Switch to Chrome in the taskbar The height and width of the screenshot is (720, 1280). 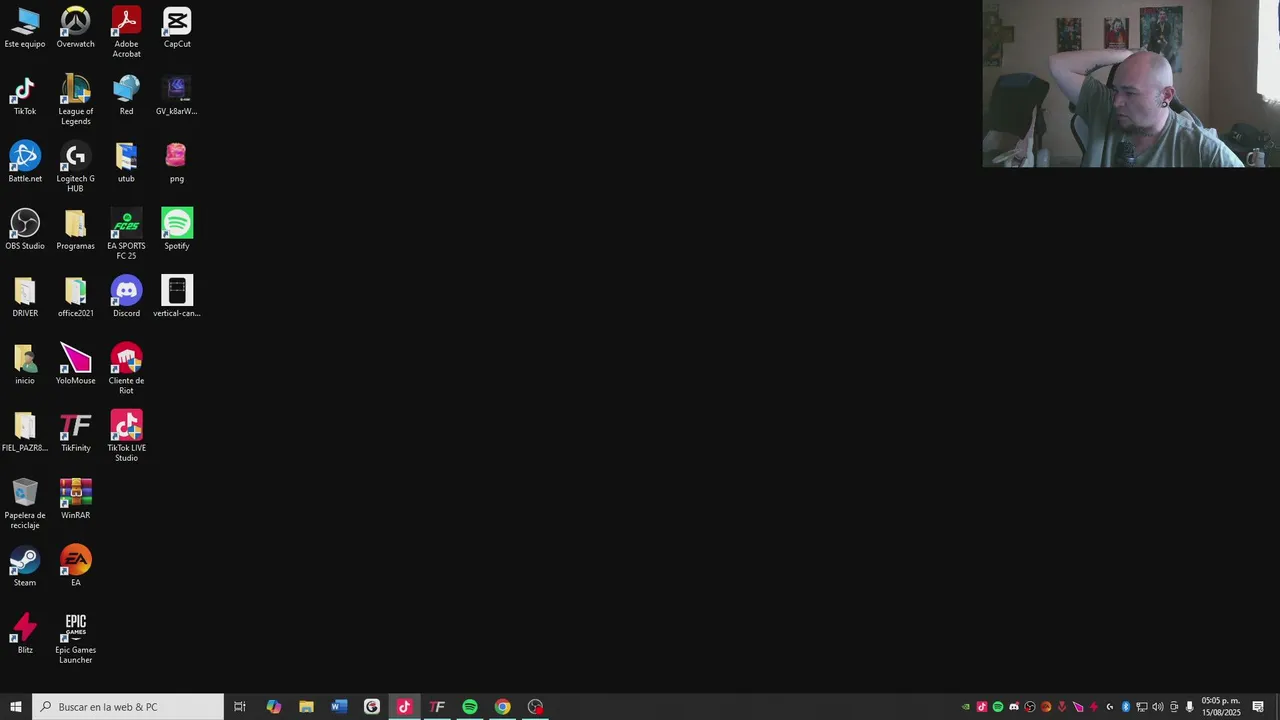click(x=503, y=707)
